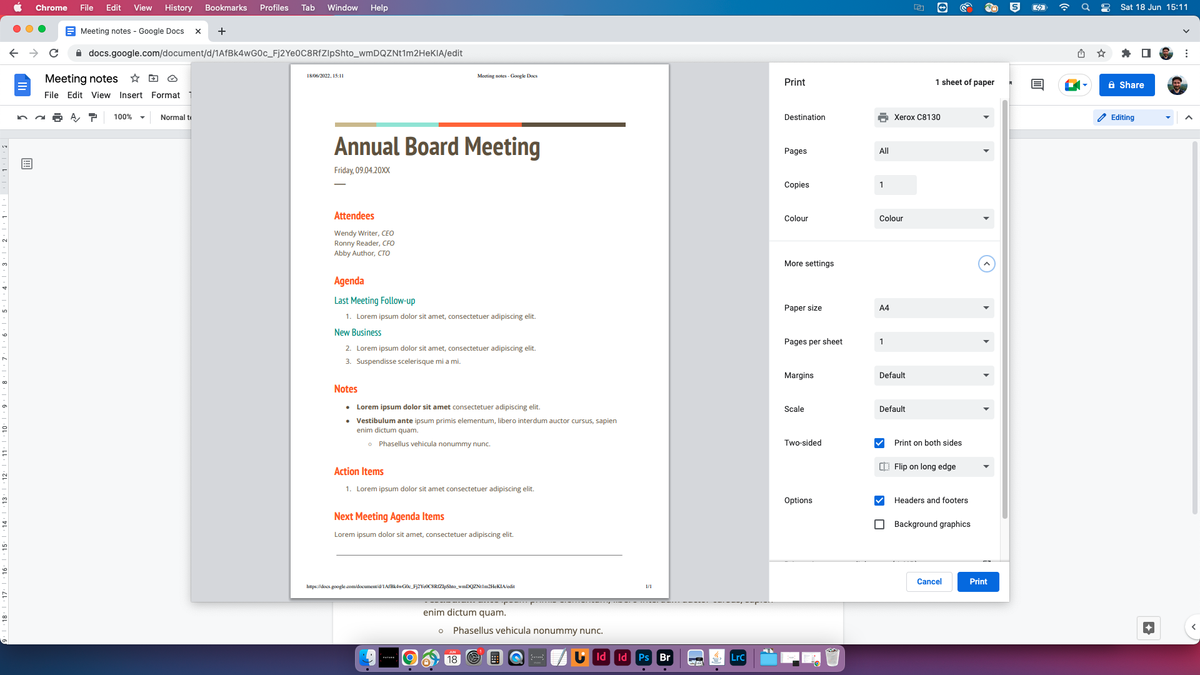
Task: Click the Print button
Action: (x=978, y=581)
